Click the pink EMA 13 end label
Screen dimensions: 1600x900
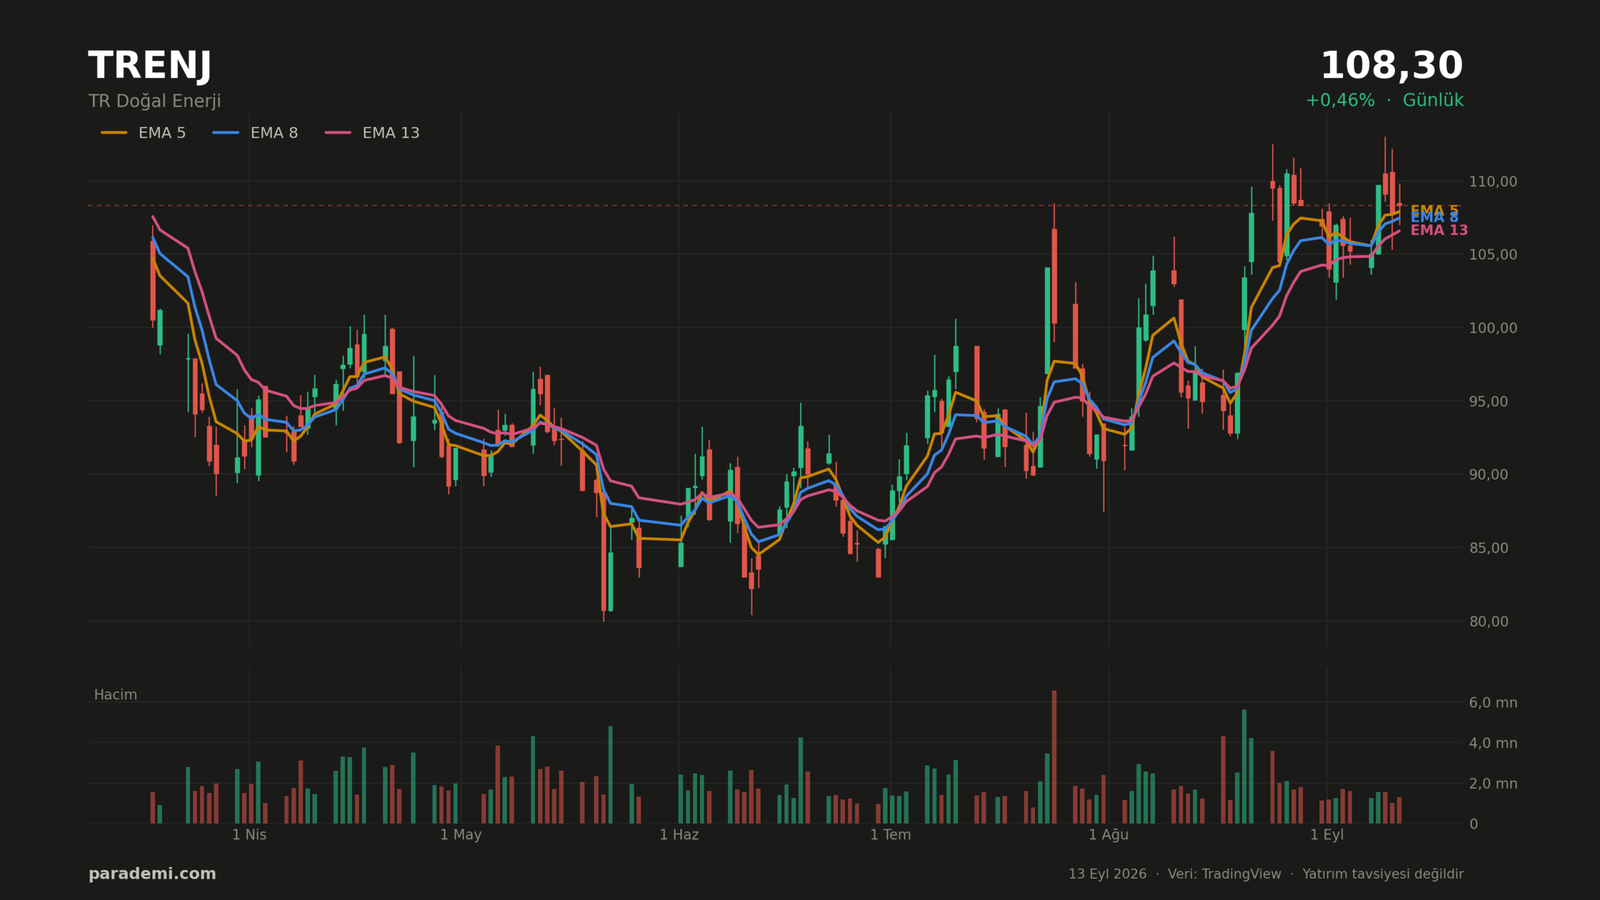click(x=1439, y=231)
